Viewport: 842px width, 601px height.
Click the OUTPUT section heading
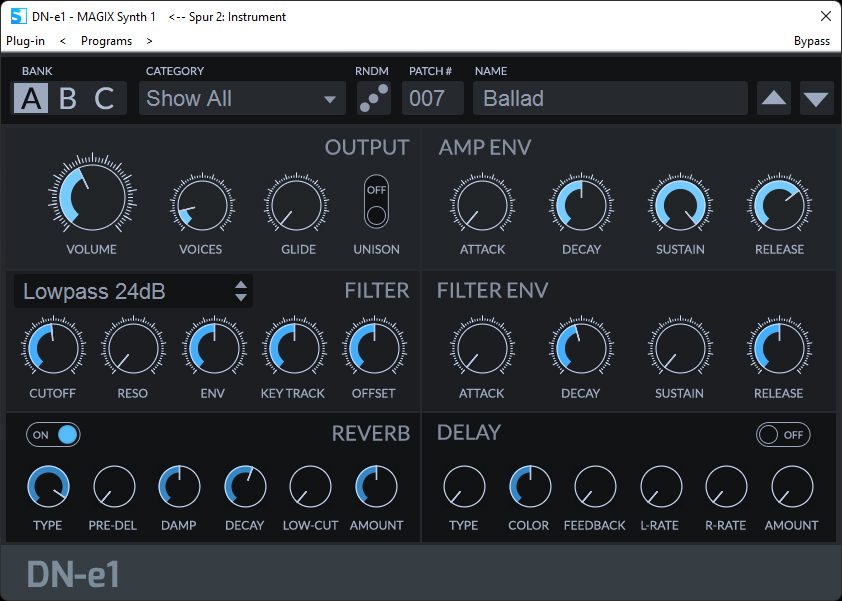tap(367, 147)
